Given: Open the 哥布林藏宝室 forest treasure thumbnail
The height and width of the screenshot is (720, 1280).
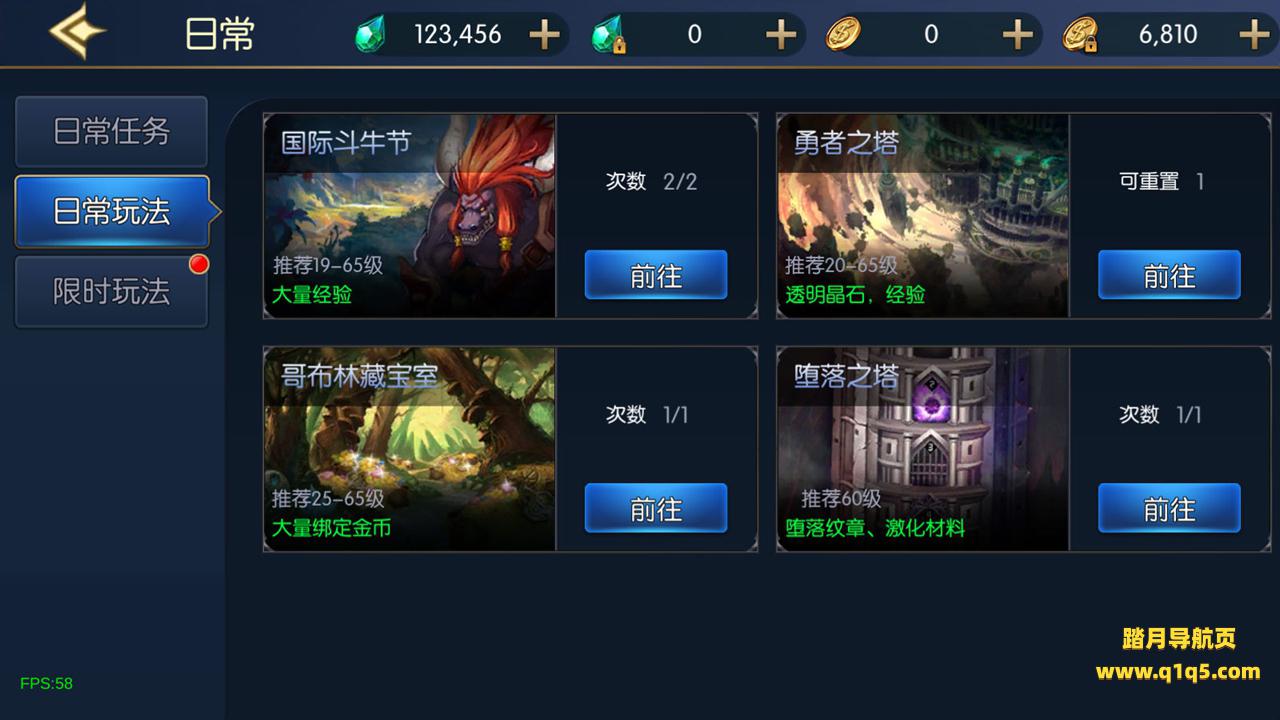Looking at the screenshot, I should pyautogui.click(x=410, y=449).
